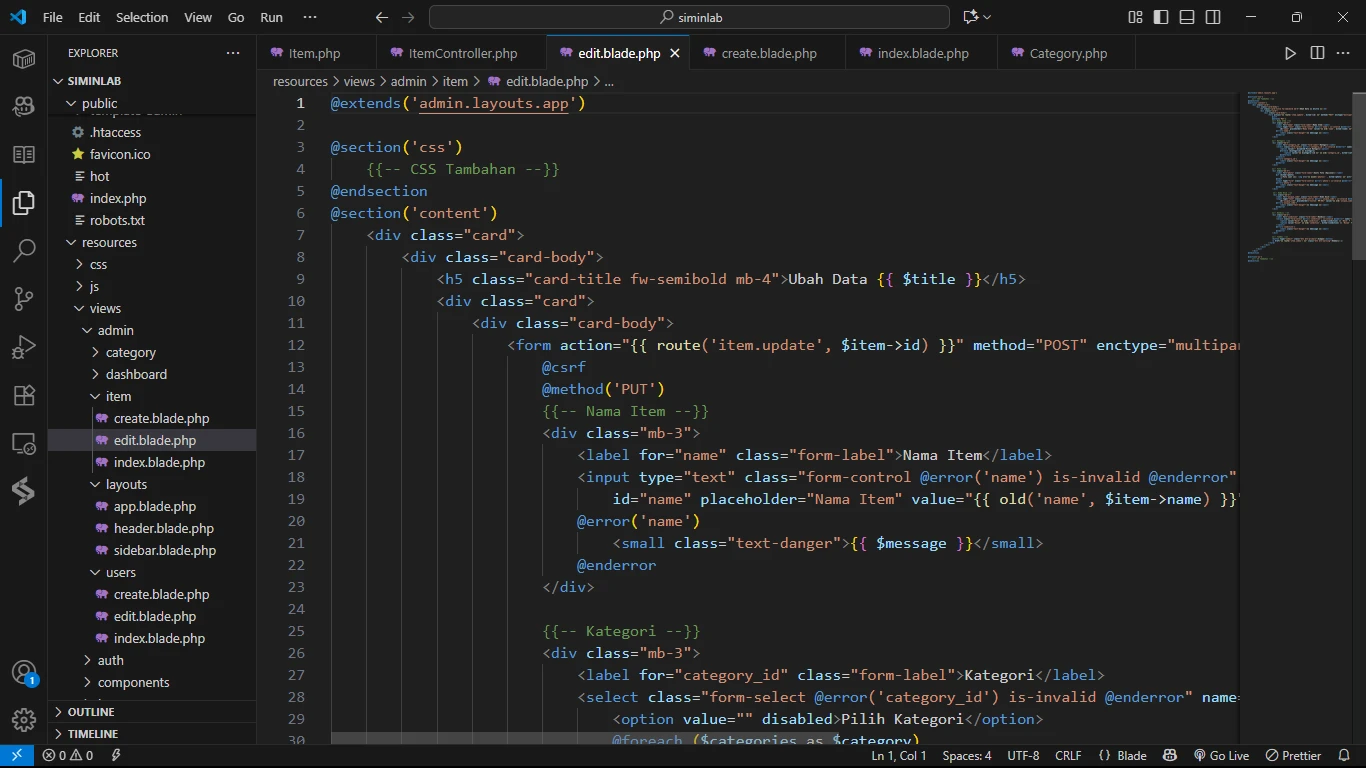Open the Search view in activity bar
This screenshot has height=768, width=1366.
pyautogui.click(x=24, y=250)
